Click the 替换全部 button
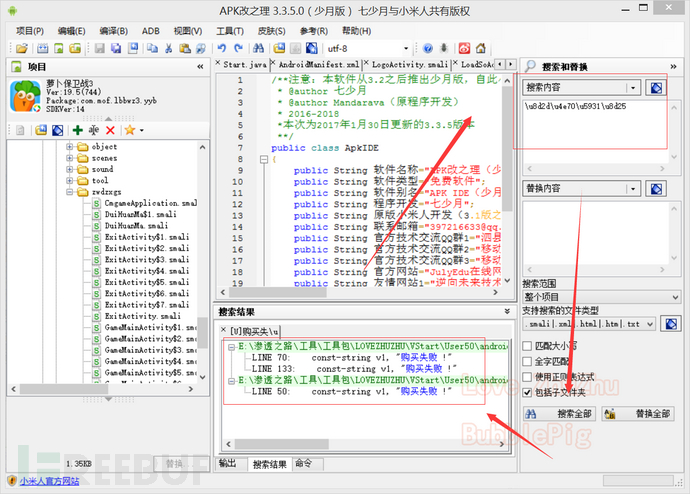Image resolution: width=690 pixels, height=494 pixels. [638, 414]
